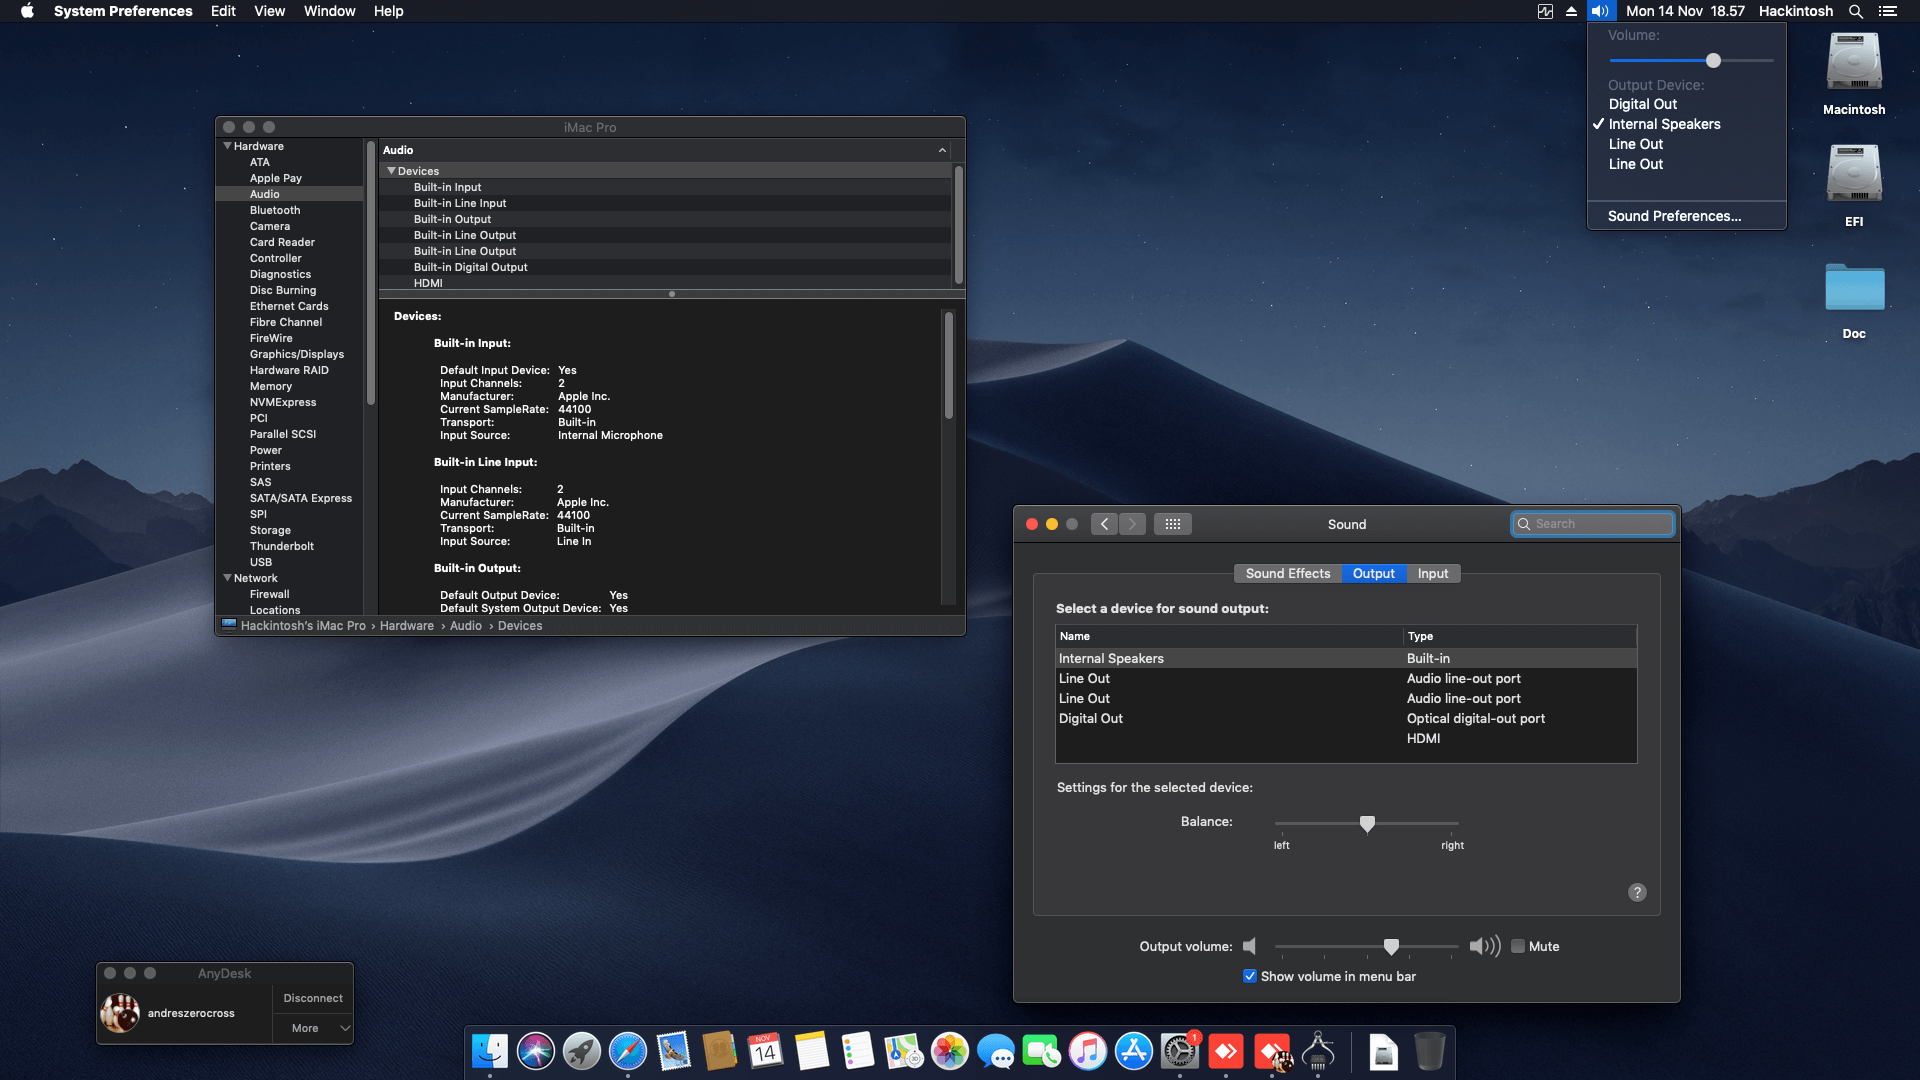Open Notification Center list icon
Image resolution: width=1920 pixels, height=1080 pixels.
(1888, 11)
